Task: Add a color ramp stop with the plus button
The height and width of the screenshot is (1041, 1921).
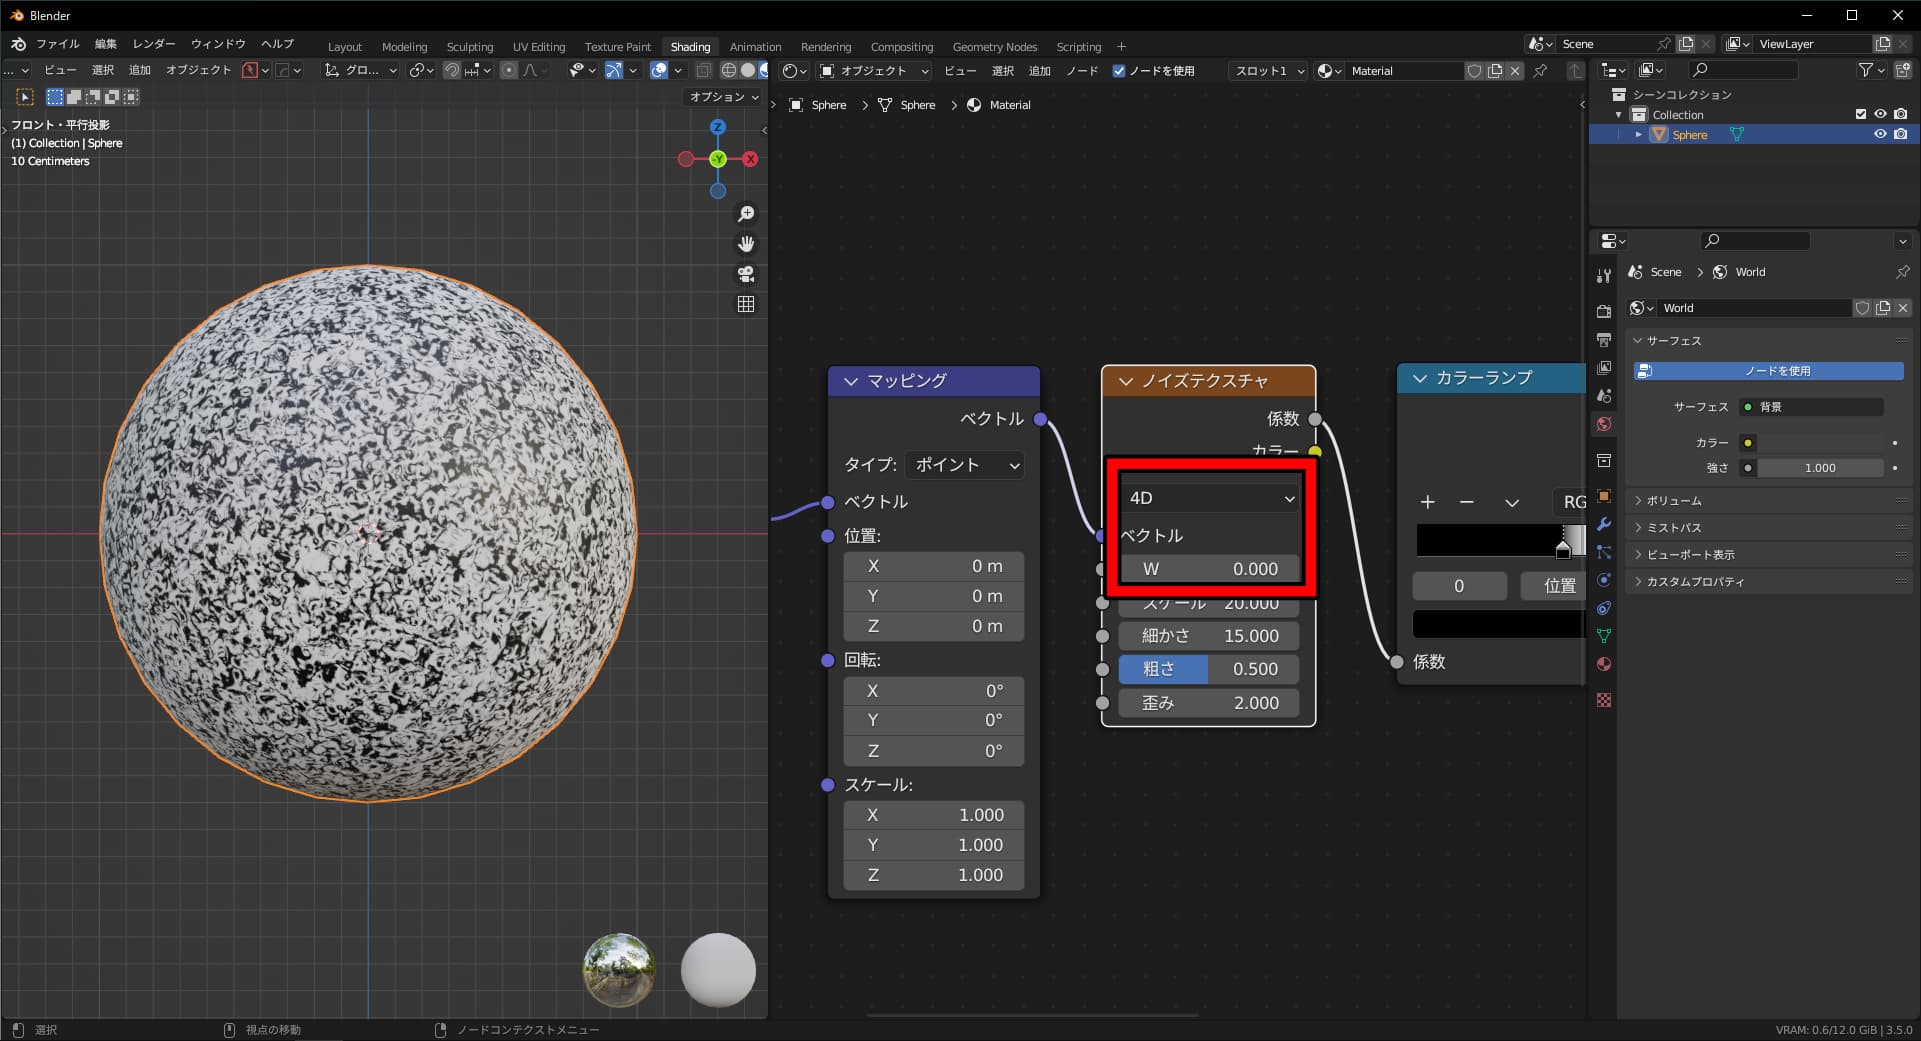Action: click(x=1427, y=502)
